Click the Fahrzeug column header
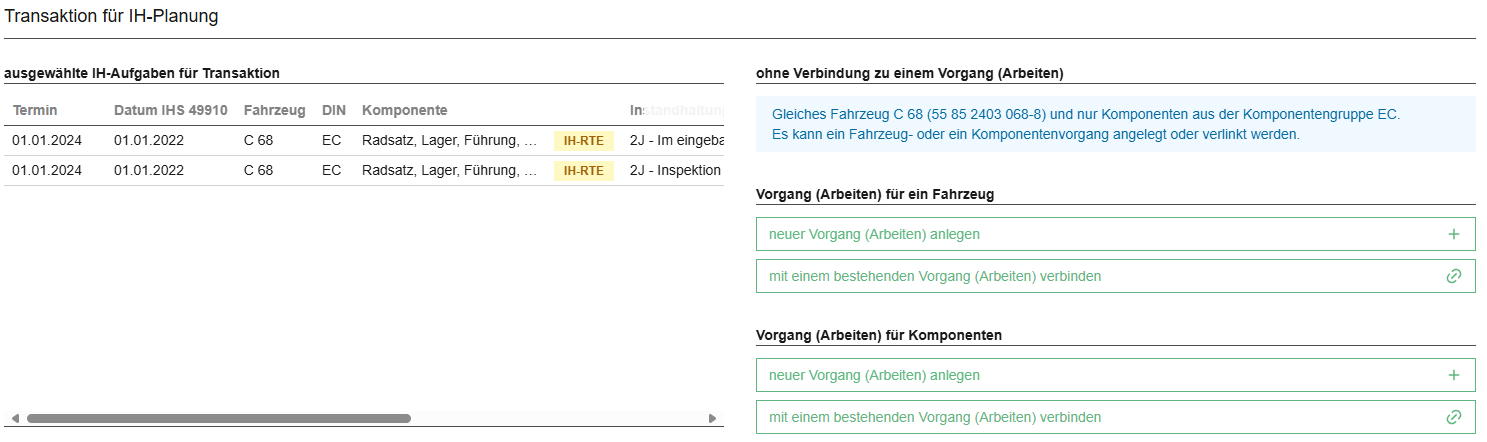1487x442 pixels. 274,110
